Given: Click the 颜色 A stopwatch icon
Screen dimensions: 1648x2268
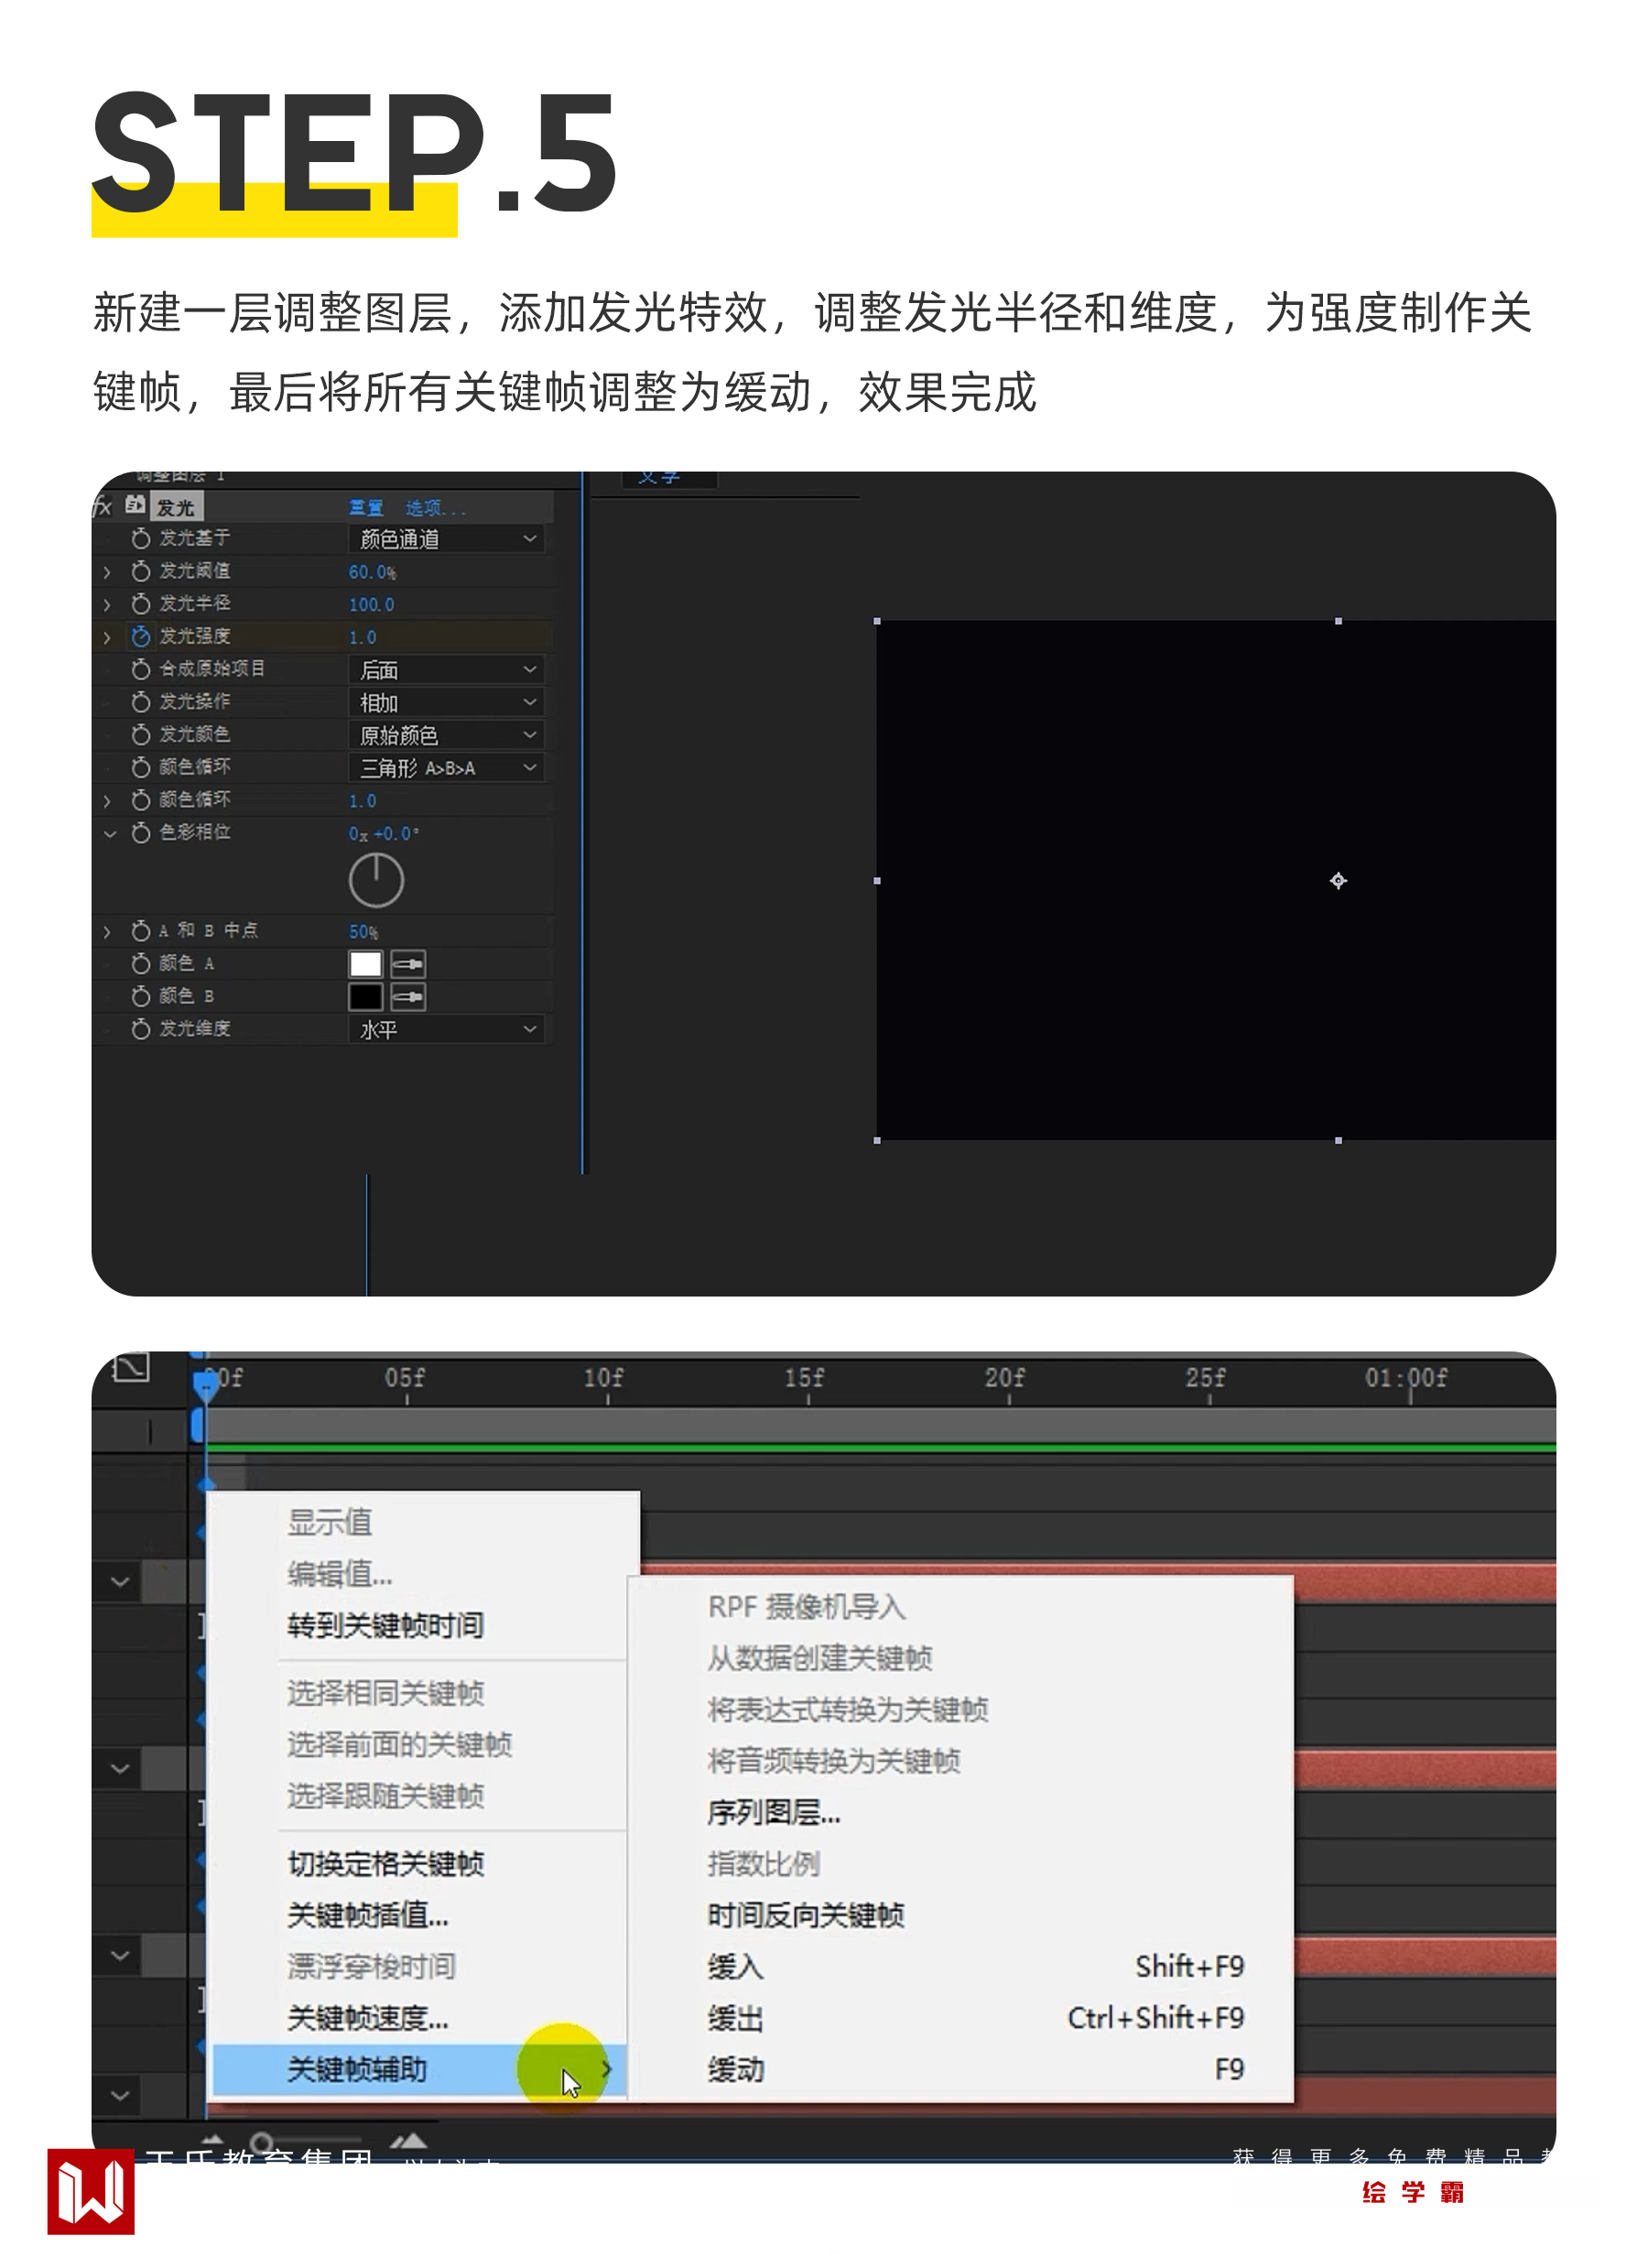Looking at the screenshot, I should pyautogui.click(x=141, y=964).
